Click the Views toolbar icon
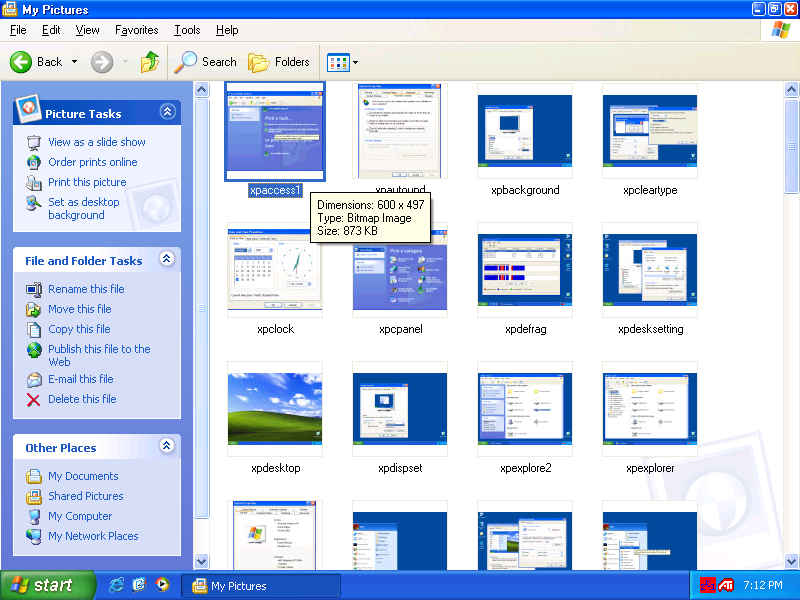The image size is (800, 600). (338, 63)
